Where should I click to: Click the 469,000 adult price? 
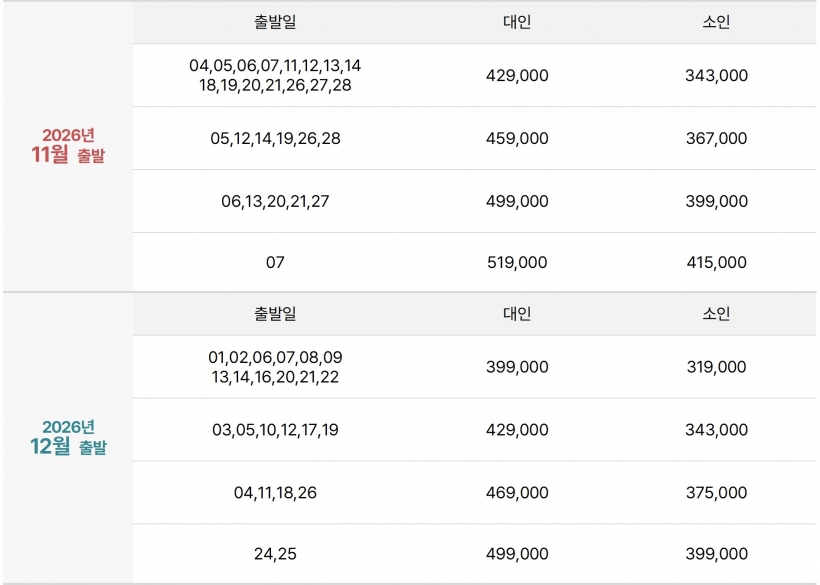(517, 492)
